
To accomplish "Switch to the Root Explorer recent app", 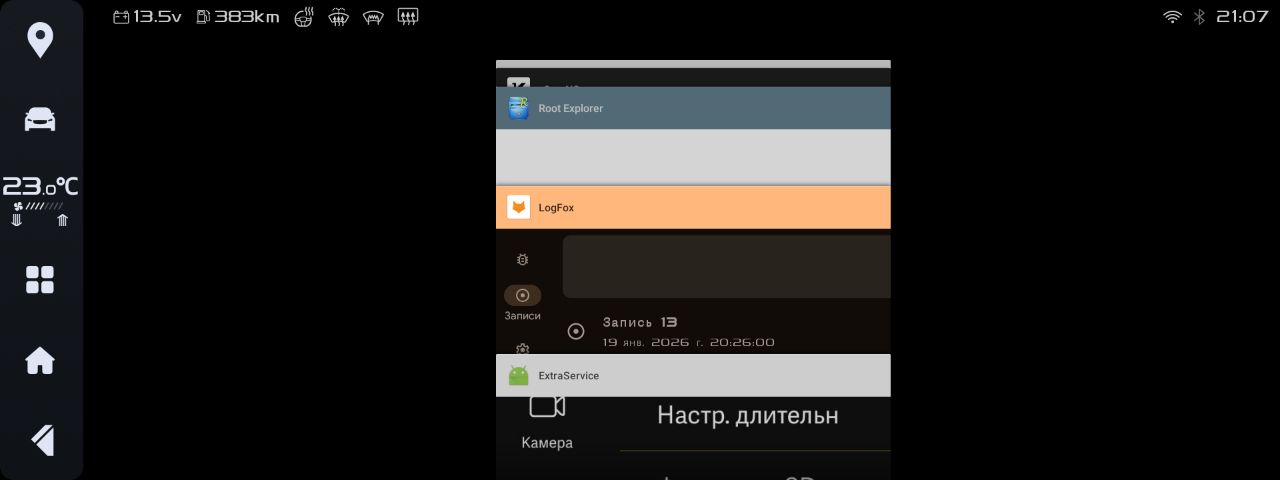I will click(693, 108).
